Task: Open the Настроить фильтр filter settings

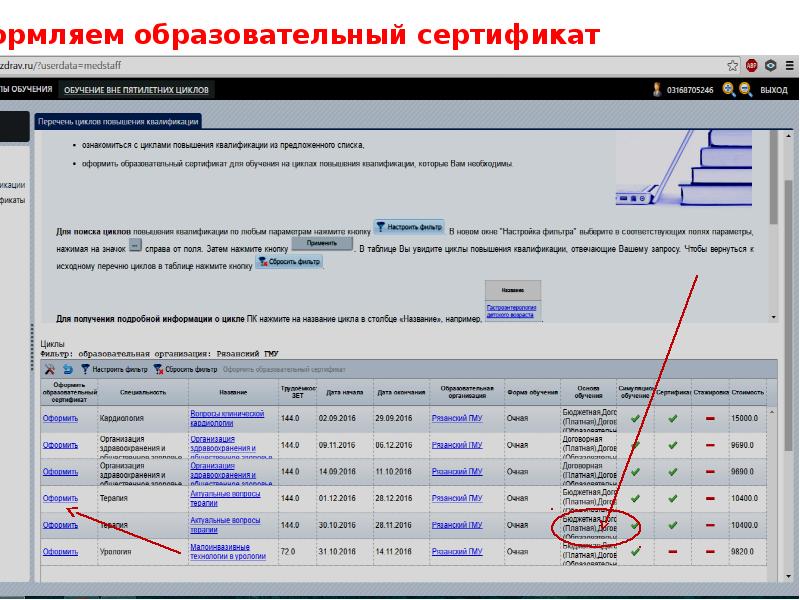Action: [113, 369]
